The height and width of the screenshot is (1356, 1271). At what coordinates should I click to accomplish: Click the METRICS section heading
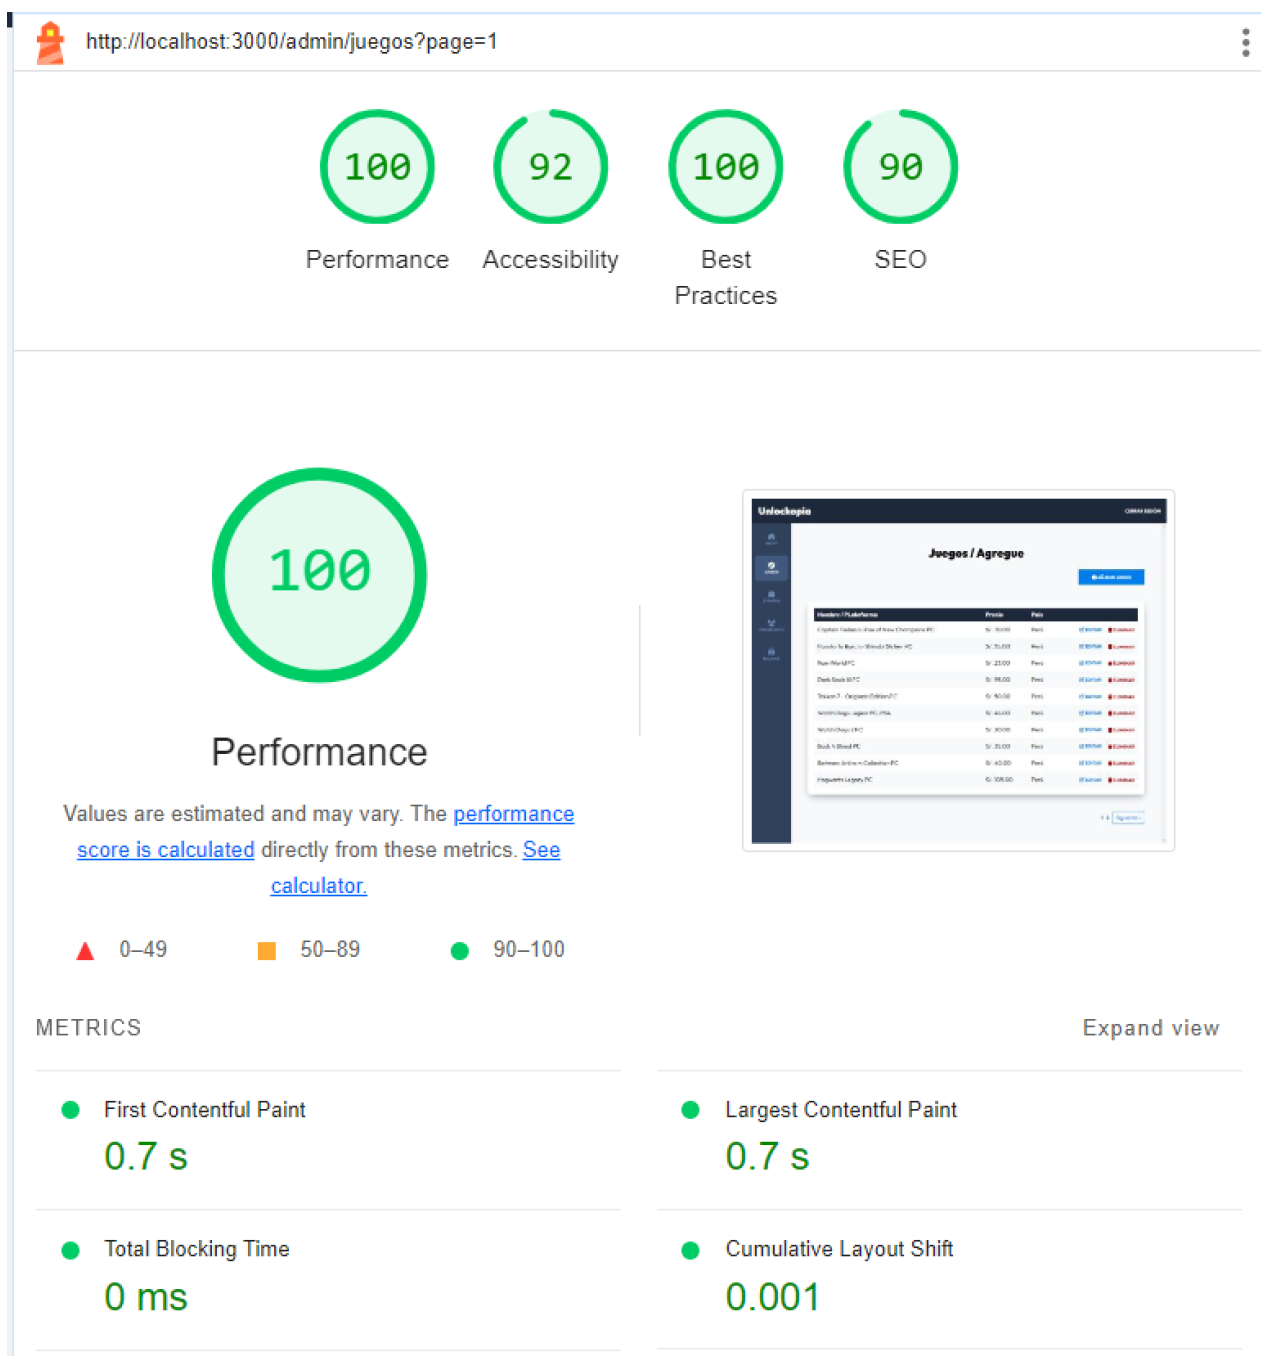tap(88, 1028)
